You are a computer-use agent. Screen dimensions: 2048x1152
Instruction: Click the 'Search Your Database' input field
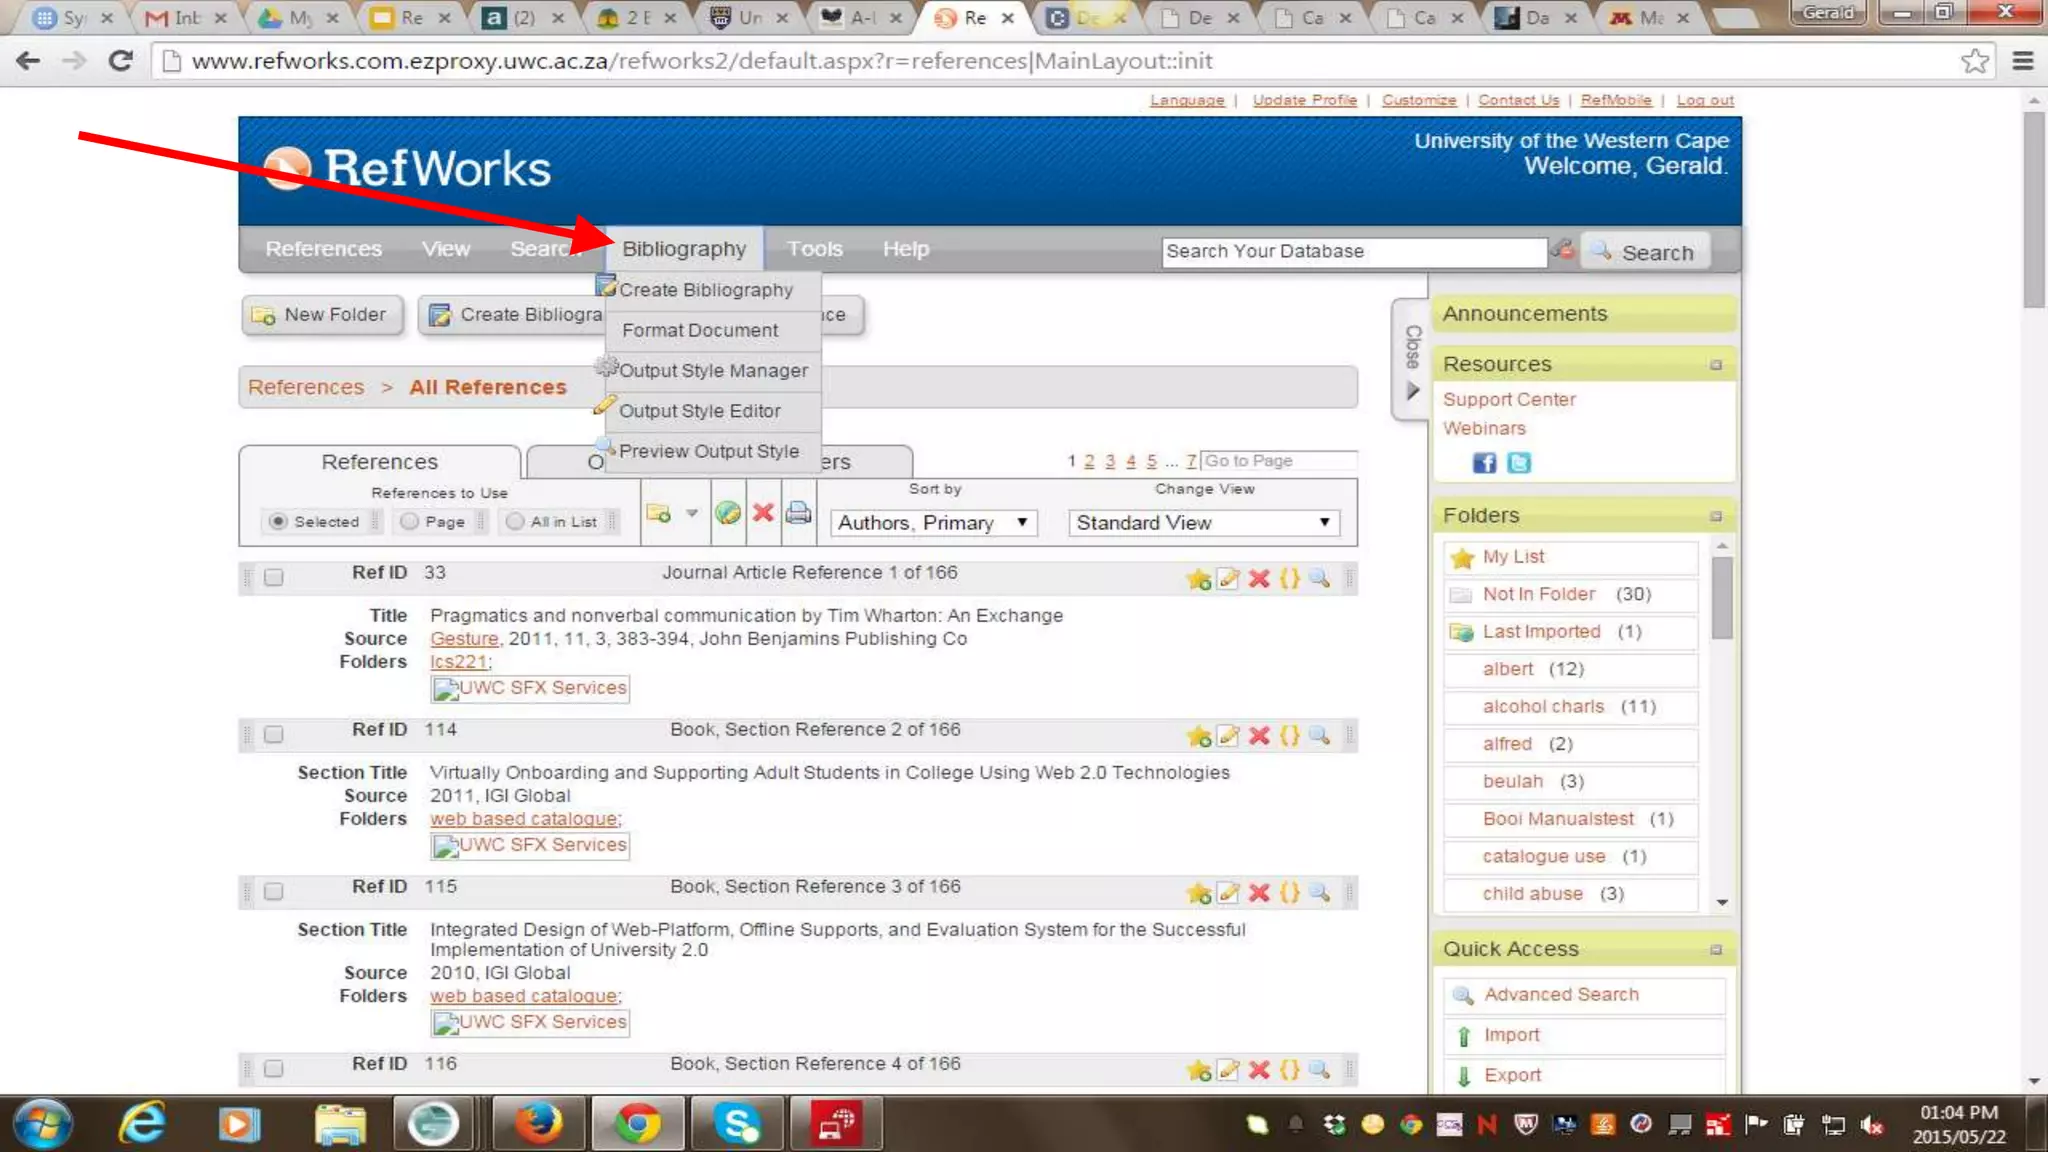click(1353, 252)
